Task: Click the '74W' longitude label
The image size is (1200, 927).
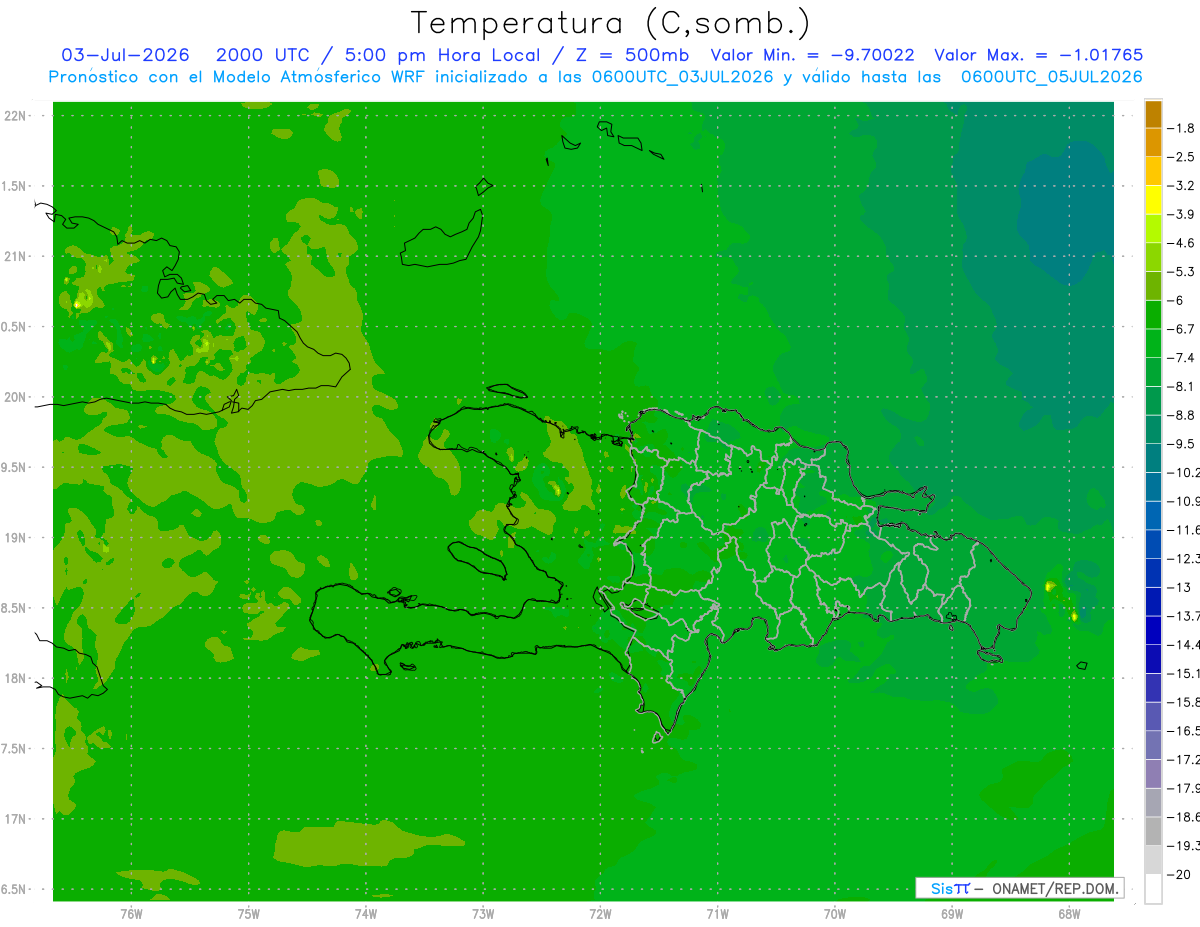Action: pyautogui.click(x=365, y=914)
